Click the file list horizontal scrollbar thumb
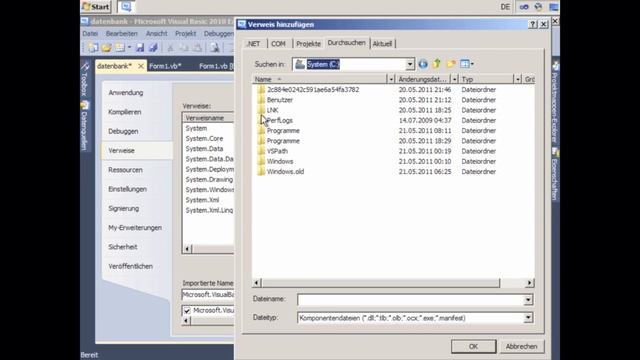This screenshot has width=640, height=360. tap(380, 283)
